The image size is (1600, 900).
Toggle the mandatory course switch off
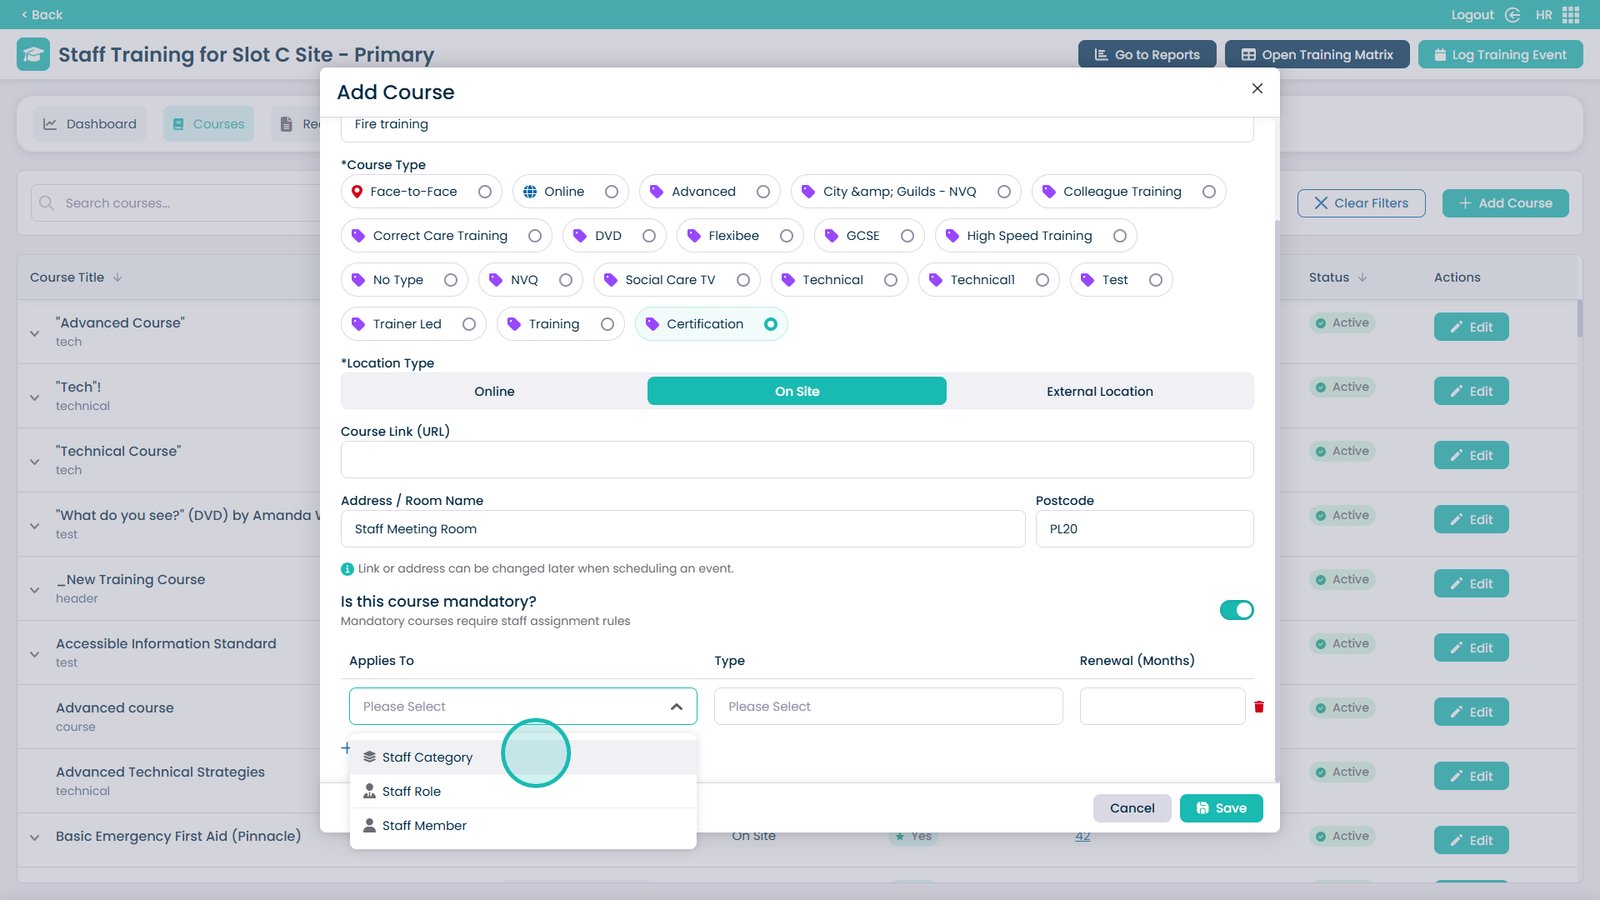point(1237,610)
